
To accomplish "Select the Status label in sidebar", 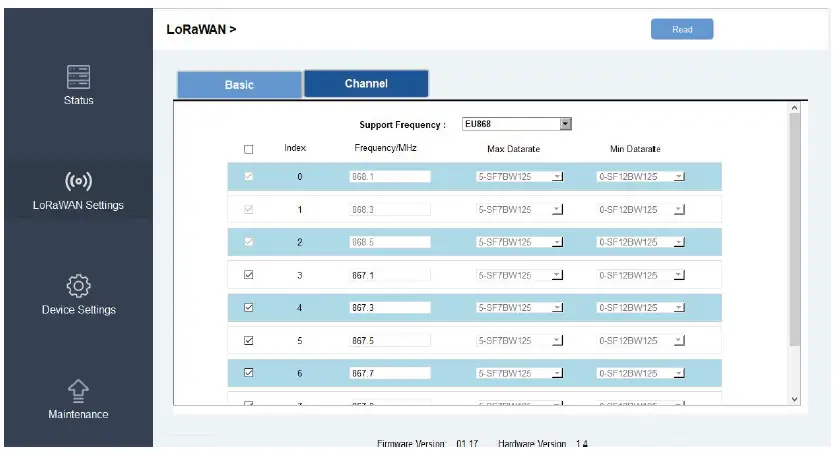I will click(x=79, y=100).
